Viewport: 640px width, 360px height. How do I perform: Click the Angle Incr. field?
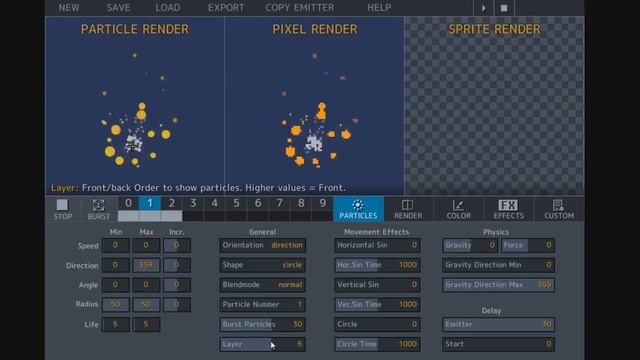177,285
